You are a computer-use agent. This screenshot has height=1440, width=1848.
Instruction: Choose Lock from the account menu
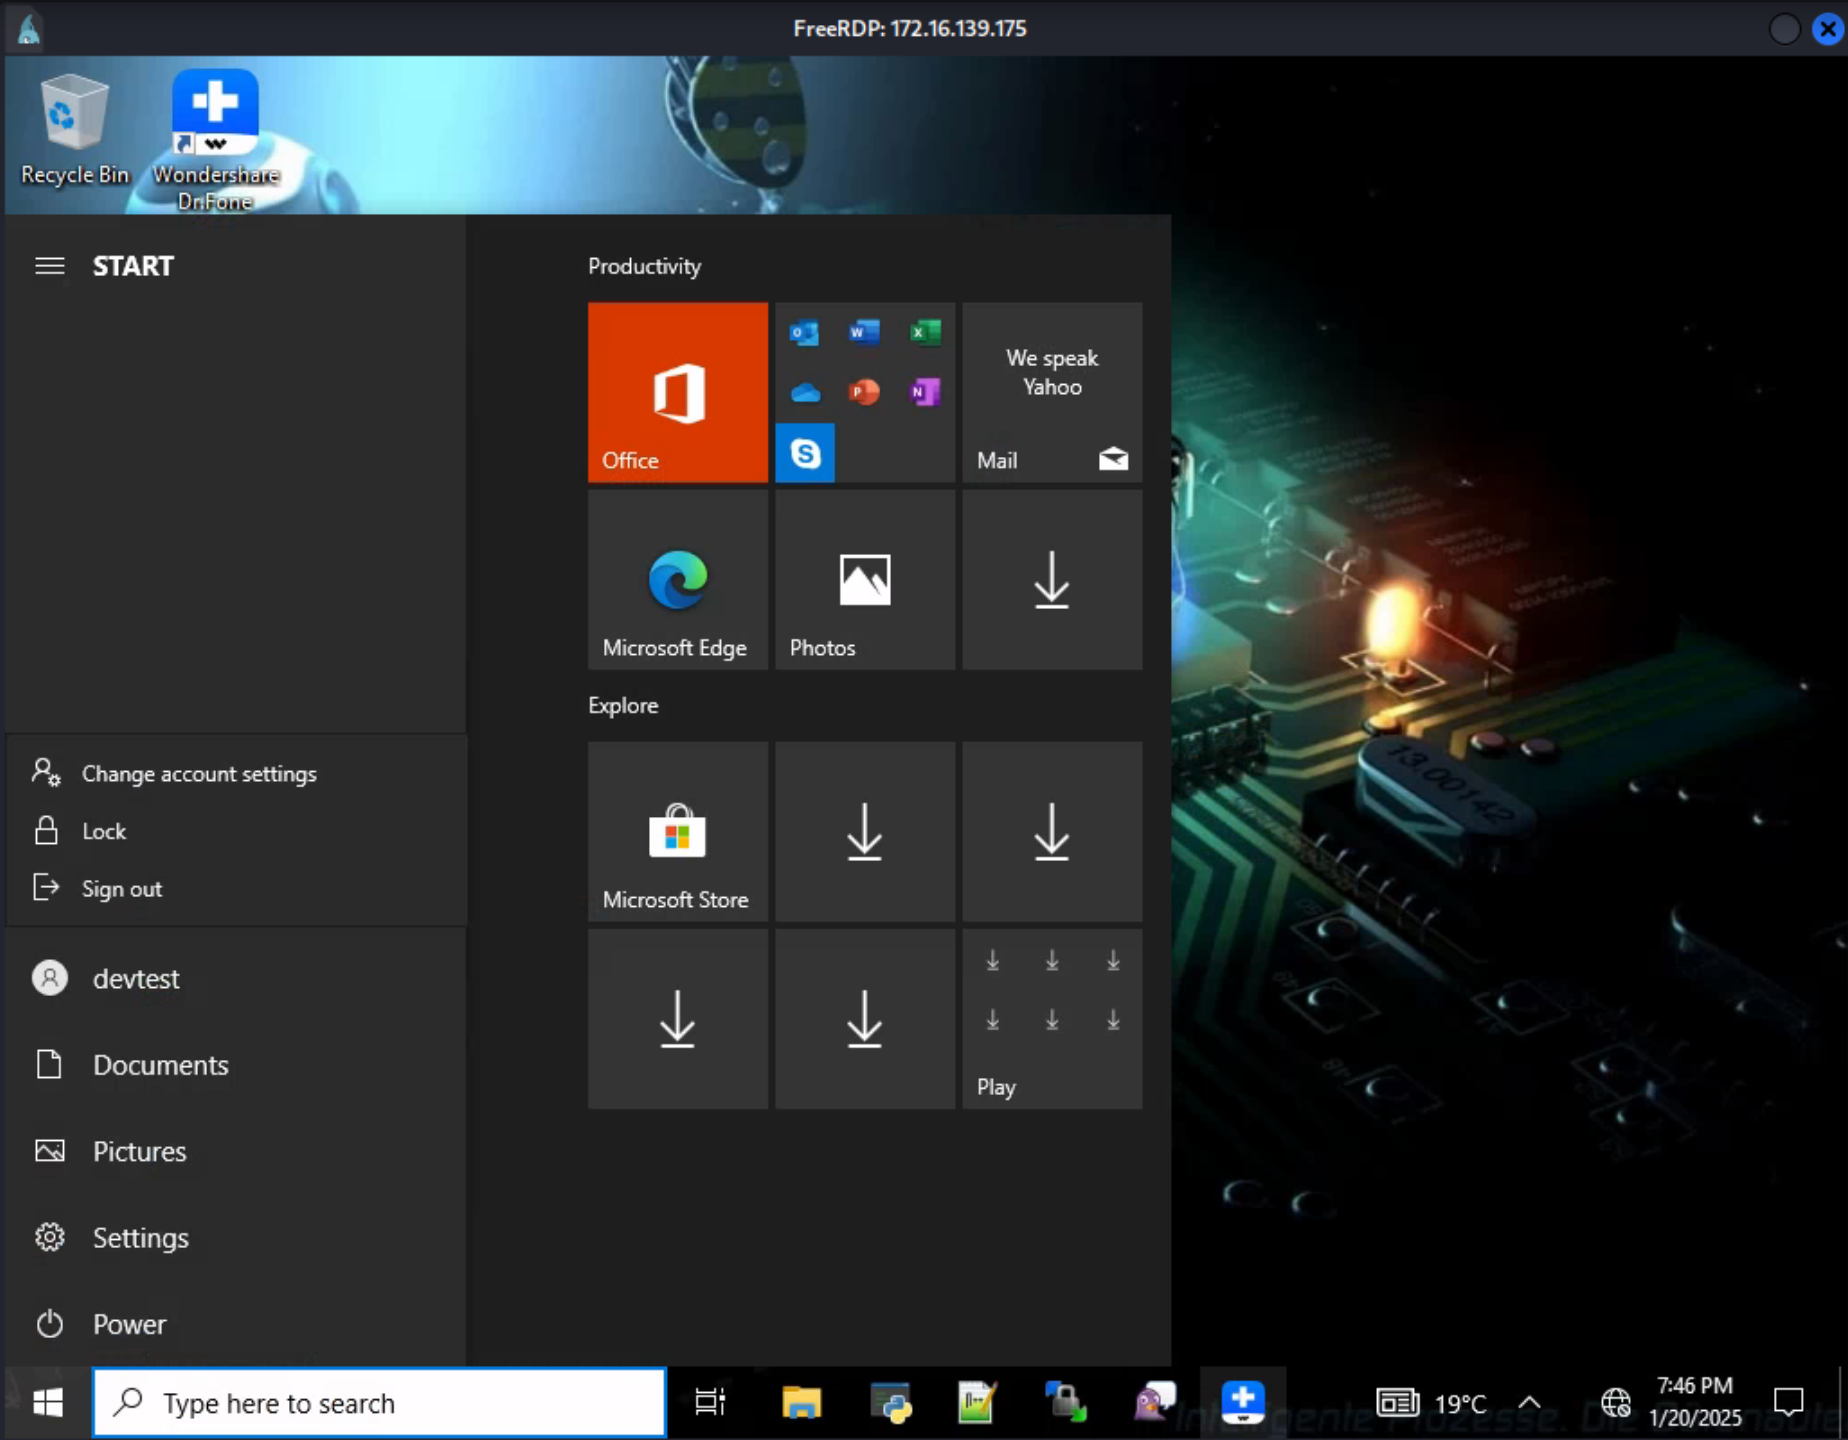pos(237,831)
